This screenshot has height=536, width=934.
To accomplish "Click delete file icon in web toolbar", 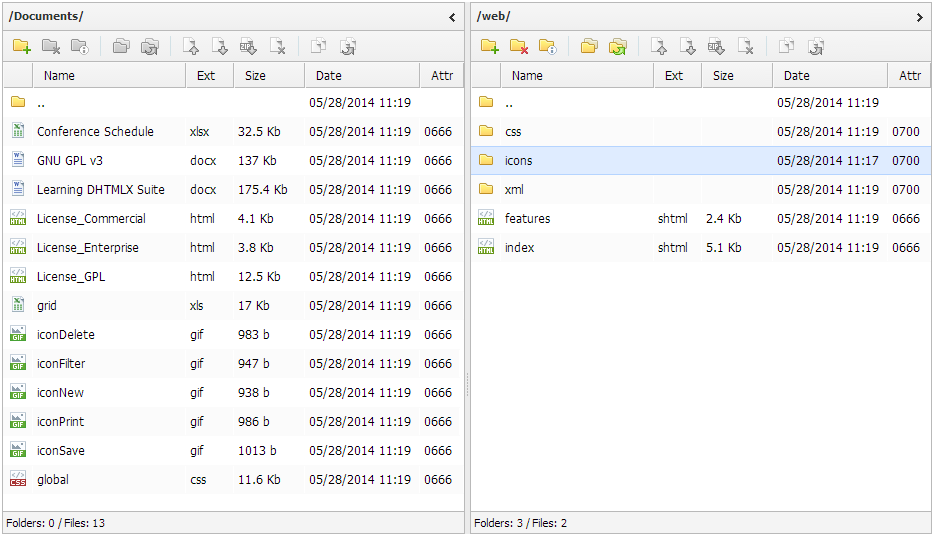I will click(x=746, y=46).
